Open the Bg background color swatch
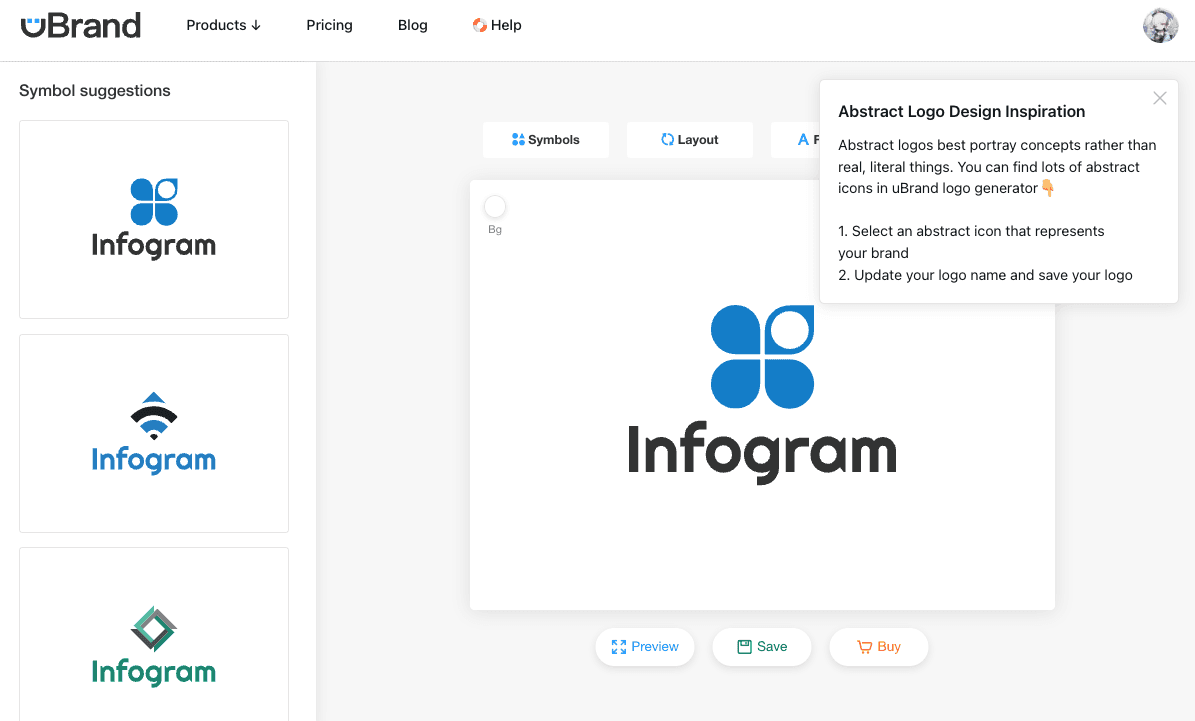Screen dimensions: 1195x721 tap(495, 207)
